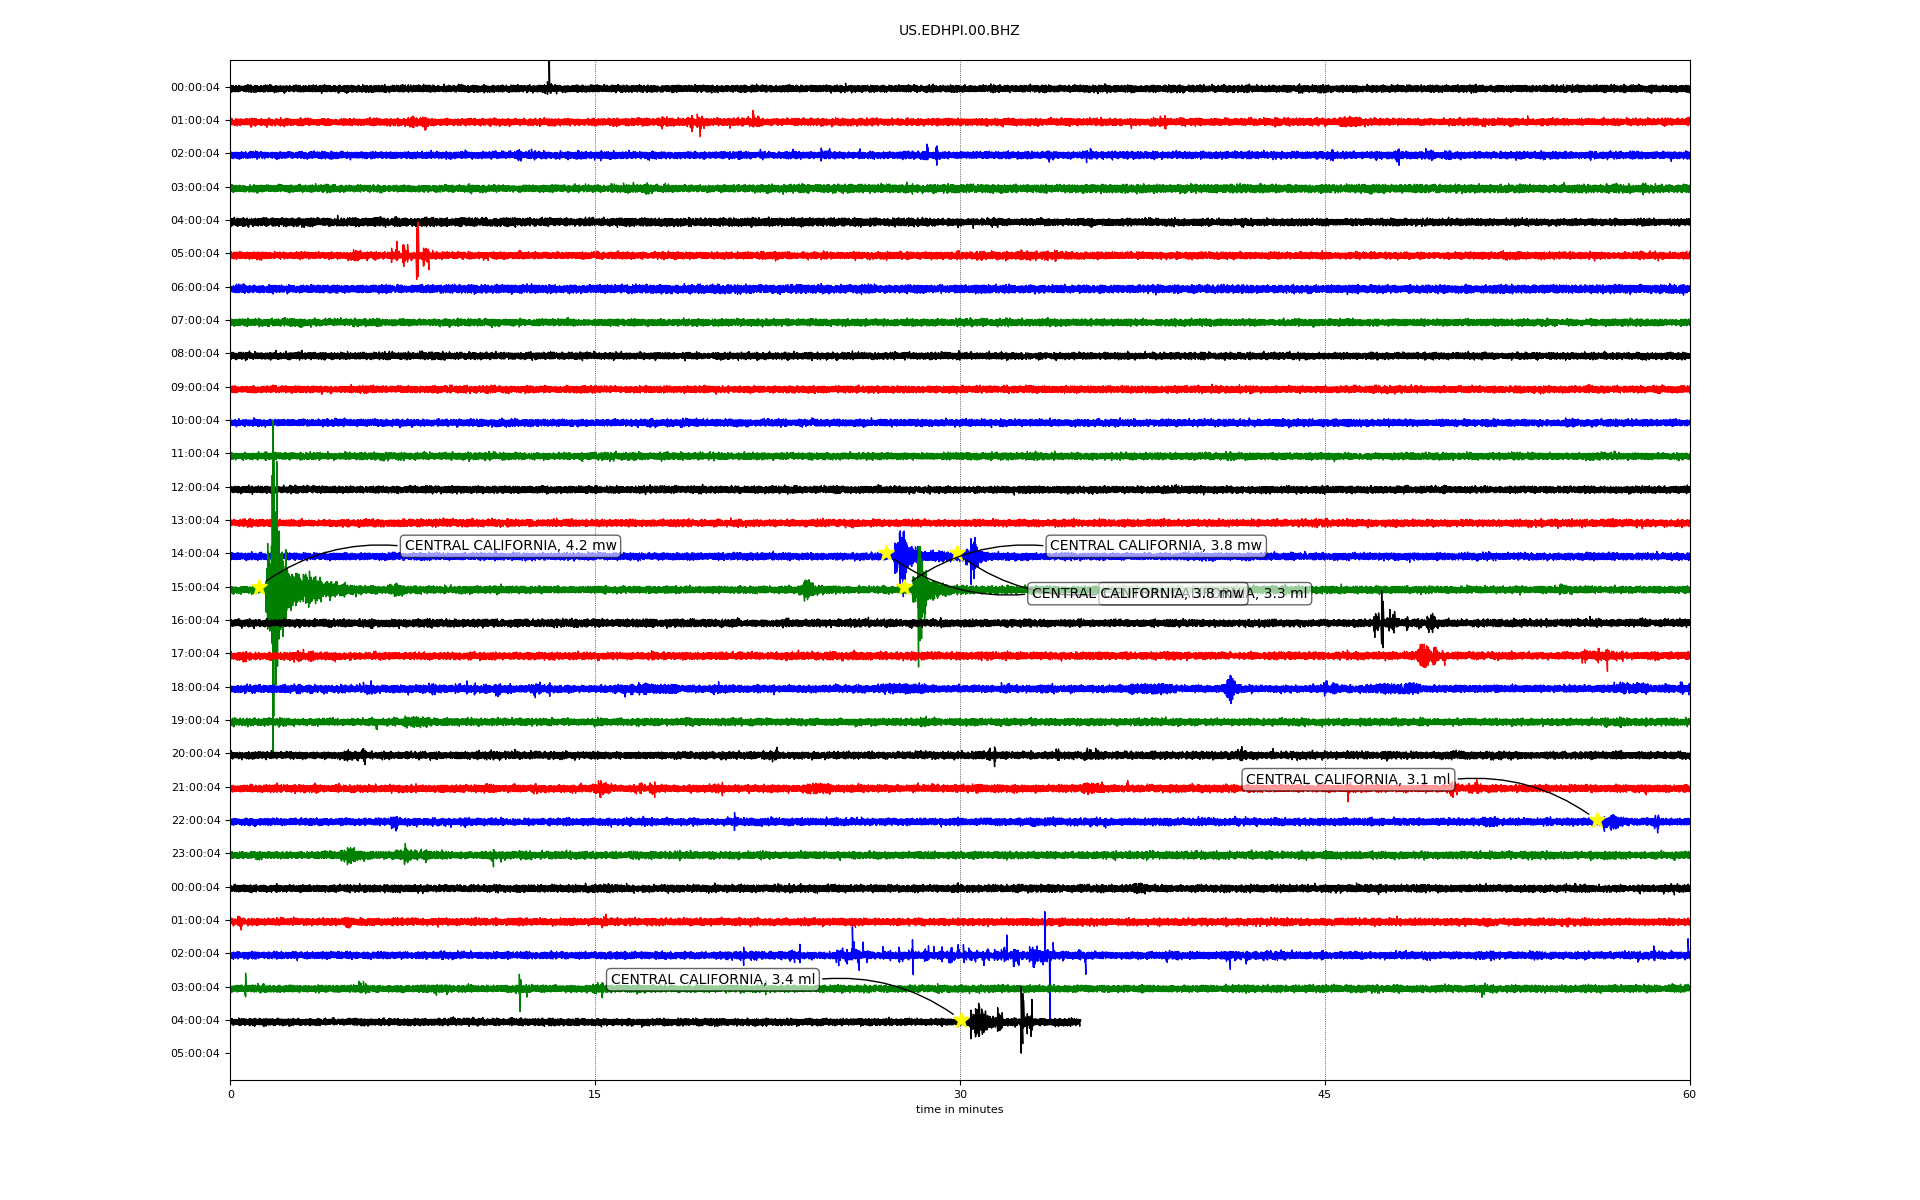Viewport: 1920px width, 1200px height.
Task: Click the yellow star at minute 30 of the 14:00:04 trace
Action: [958, 552]
